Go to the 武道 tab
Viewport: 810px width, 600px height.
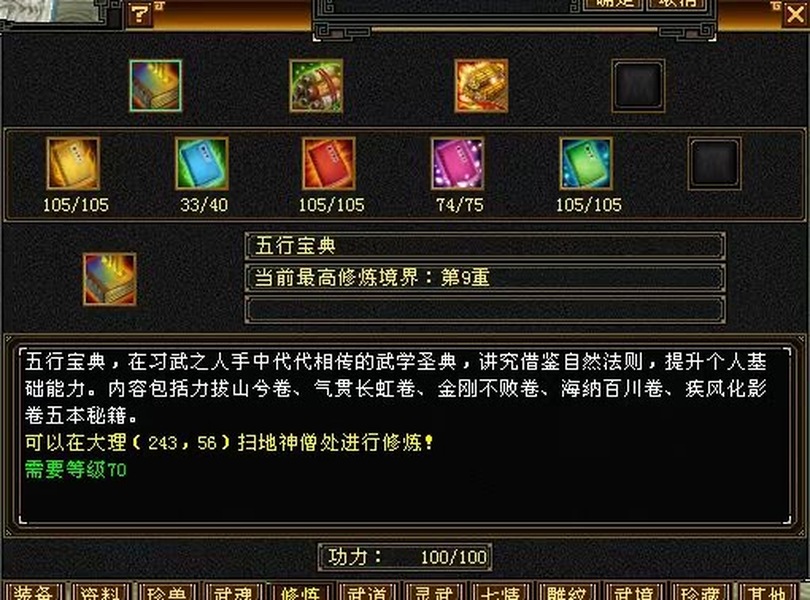click(x=367, y=592)
